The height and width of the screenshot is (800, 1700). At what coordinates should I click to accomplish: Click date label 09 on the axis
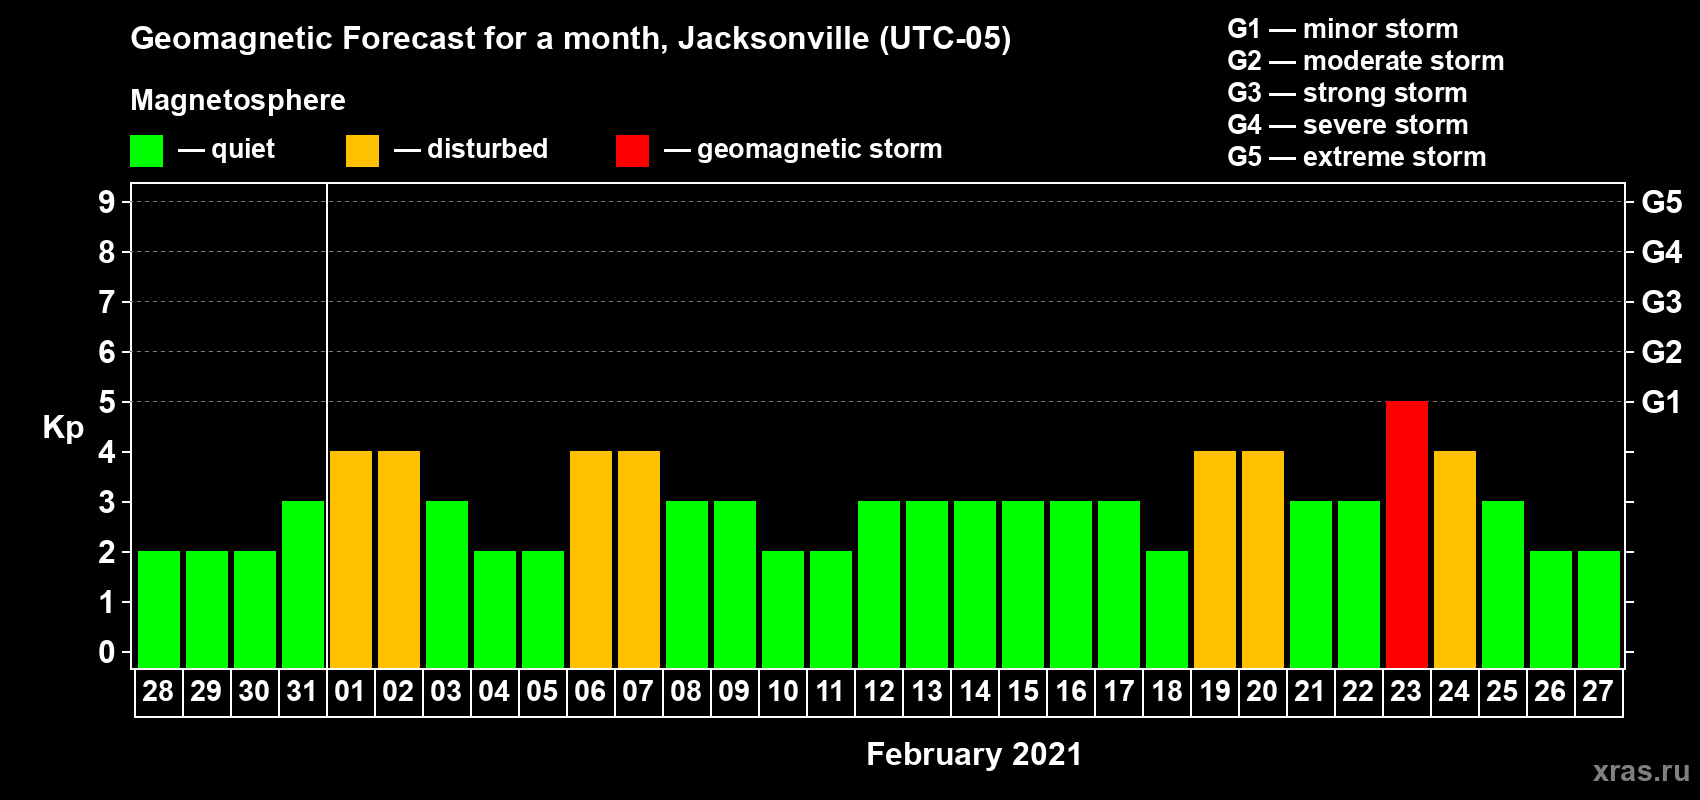[734, 692]
